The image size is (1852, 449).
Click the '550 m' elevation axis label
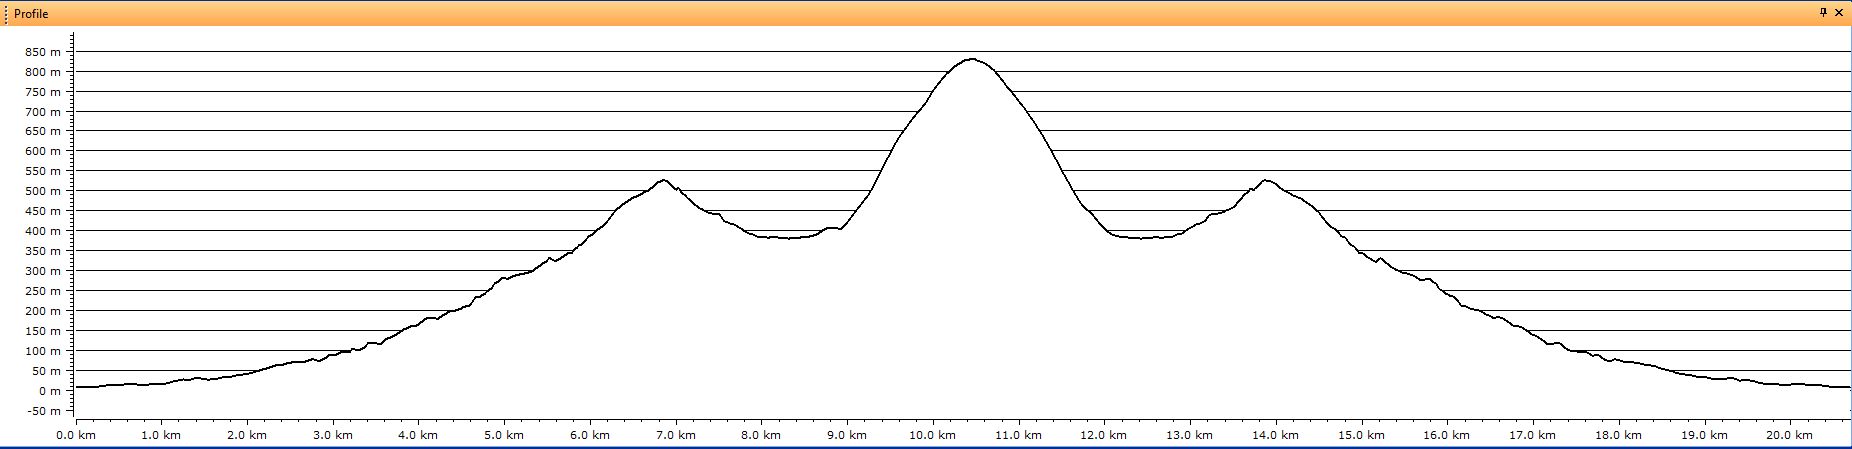[43, 171]
